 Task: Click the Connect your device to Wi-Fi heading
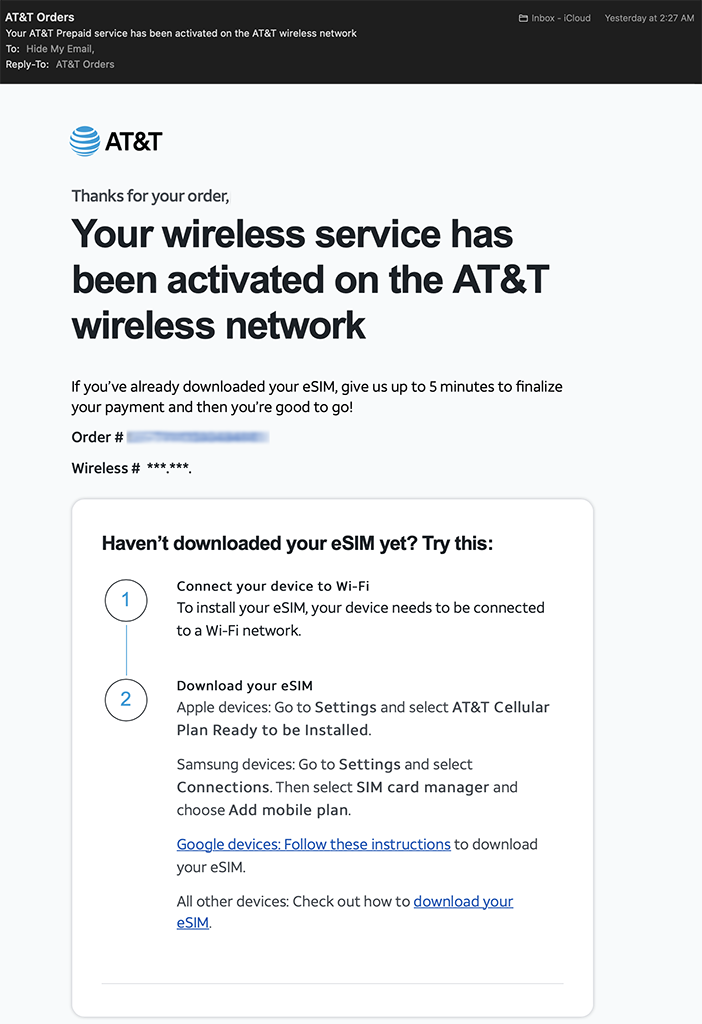(x=273, y=586)
